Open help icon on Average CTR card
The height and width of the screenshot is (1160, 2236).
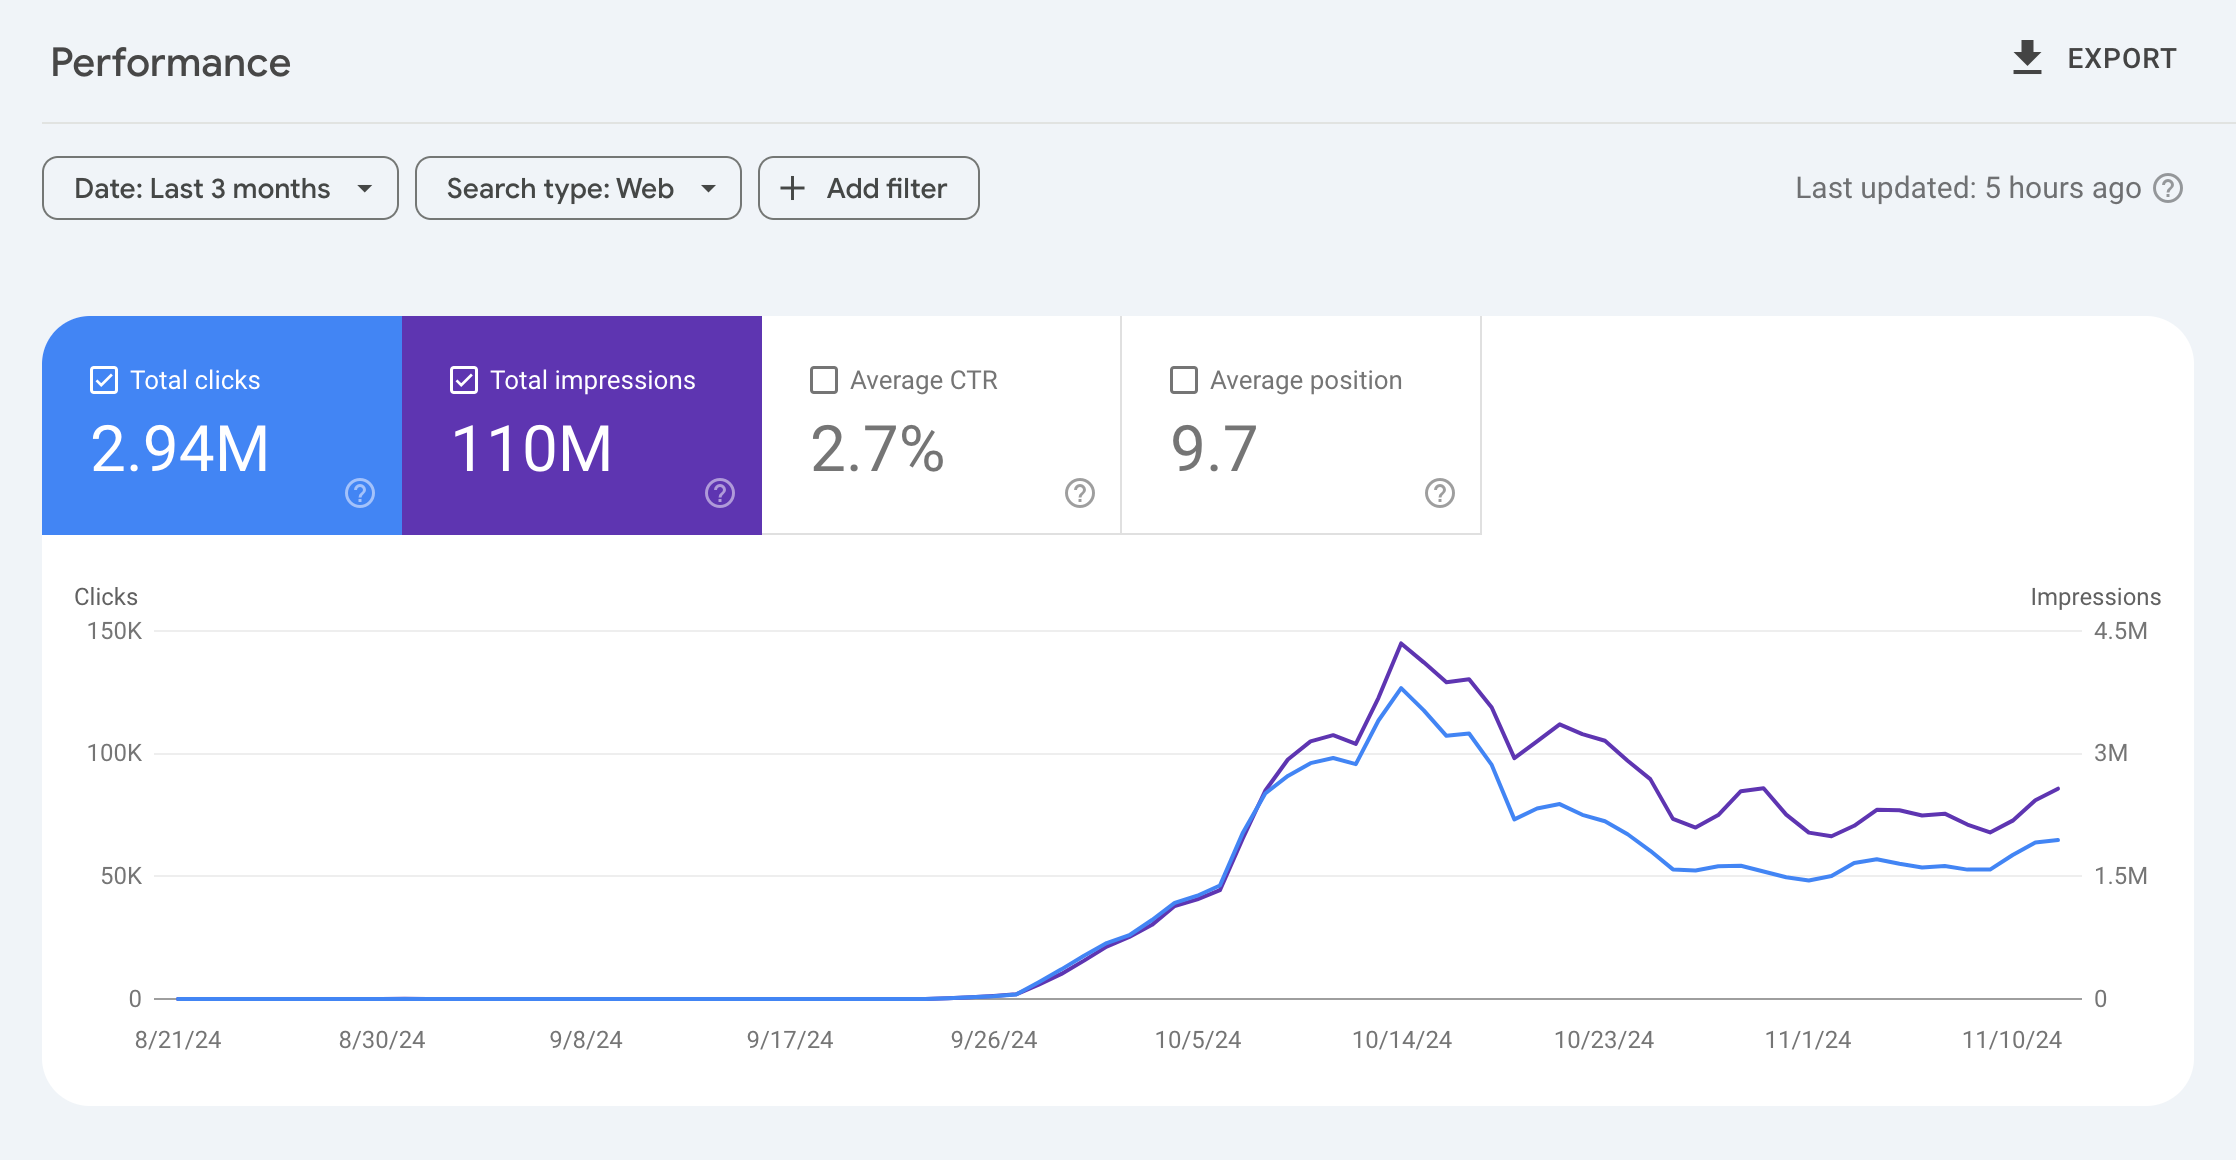pos(1080,493)
